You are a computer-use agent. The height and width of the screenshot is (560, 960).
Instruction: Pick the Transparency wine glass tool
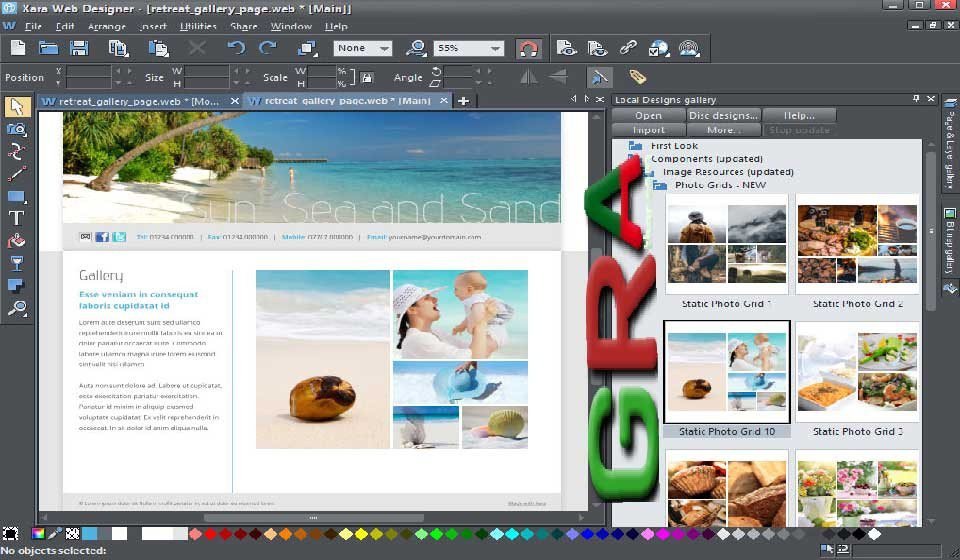click(x=16, y=263)
